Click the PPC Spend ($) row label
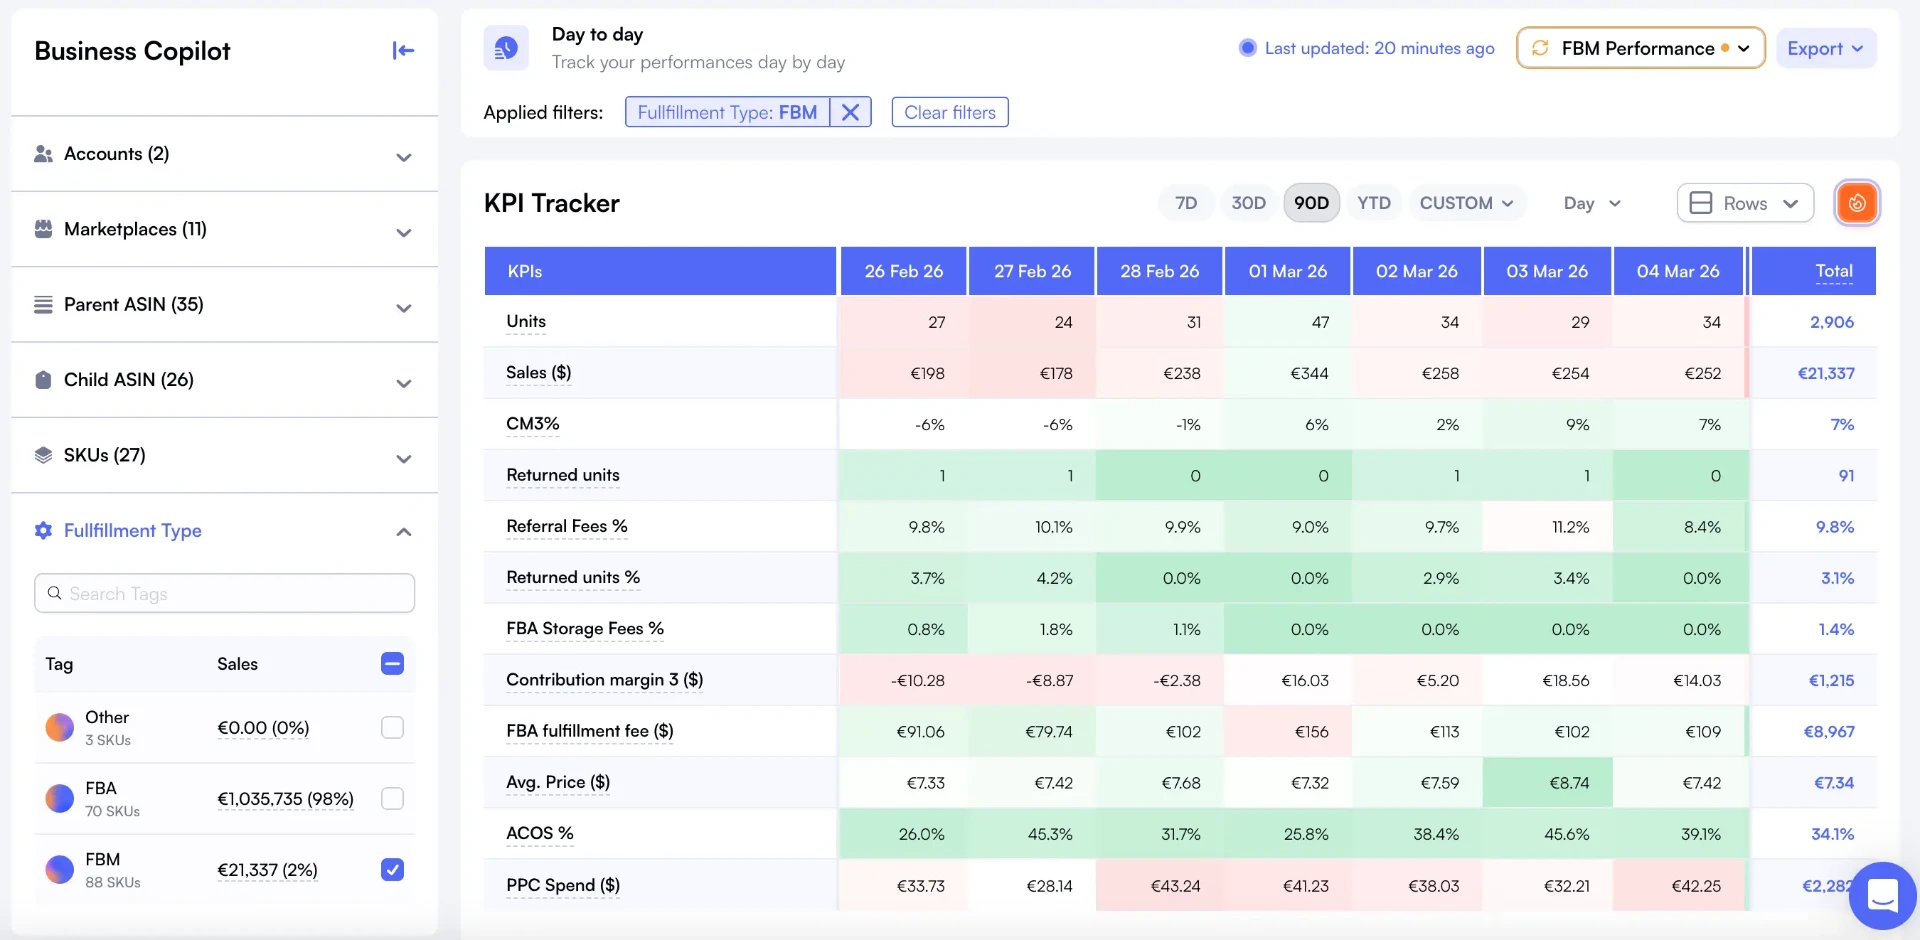 click(563, 885)
